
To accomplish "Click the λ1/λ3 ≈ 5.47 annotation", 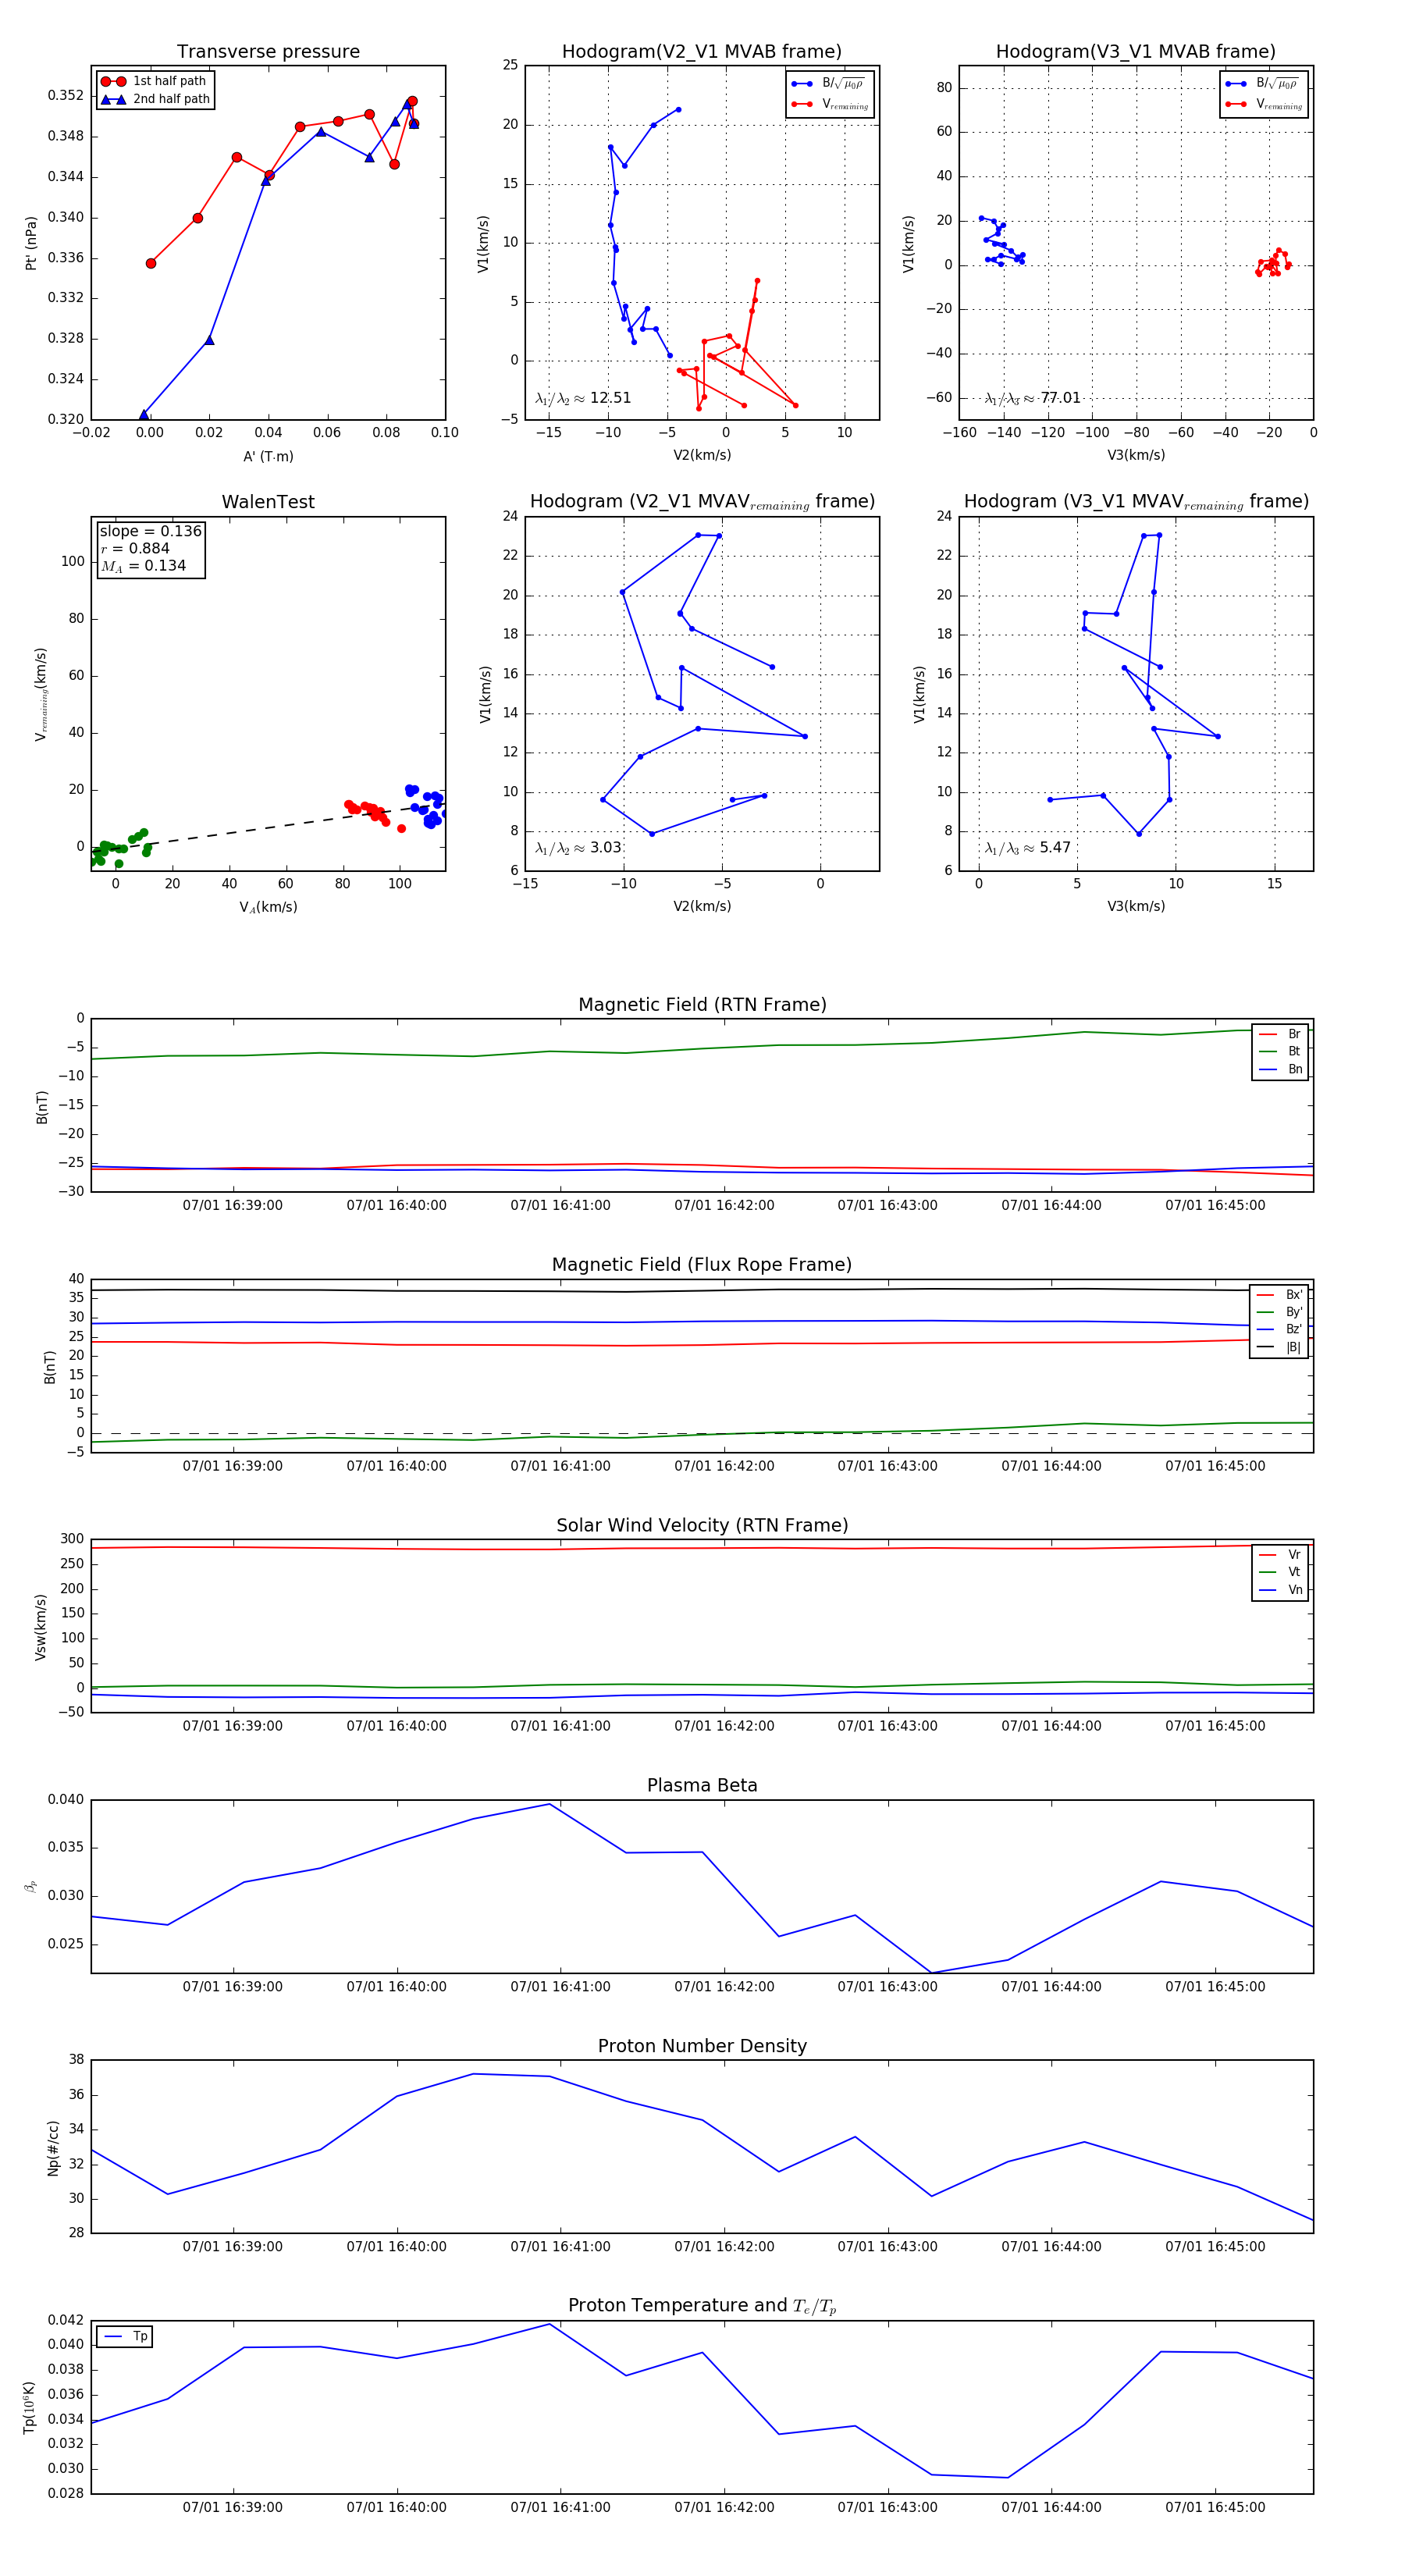I will pyautogui.click(x=1027, y=847).
